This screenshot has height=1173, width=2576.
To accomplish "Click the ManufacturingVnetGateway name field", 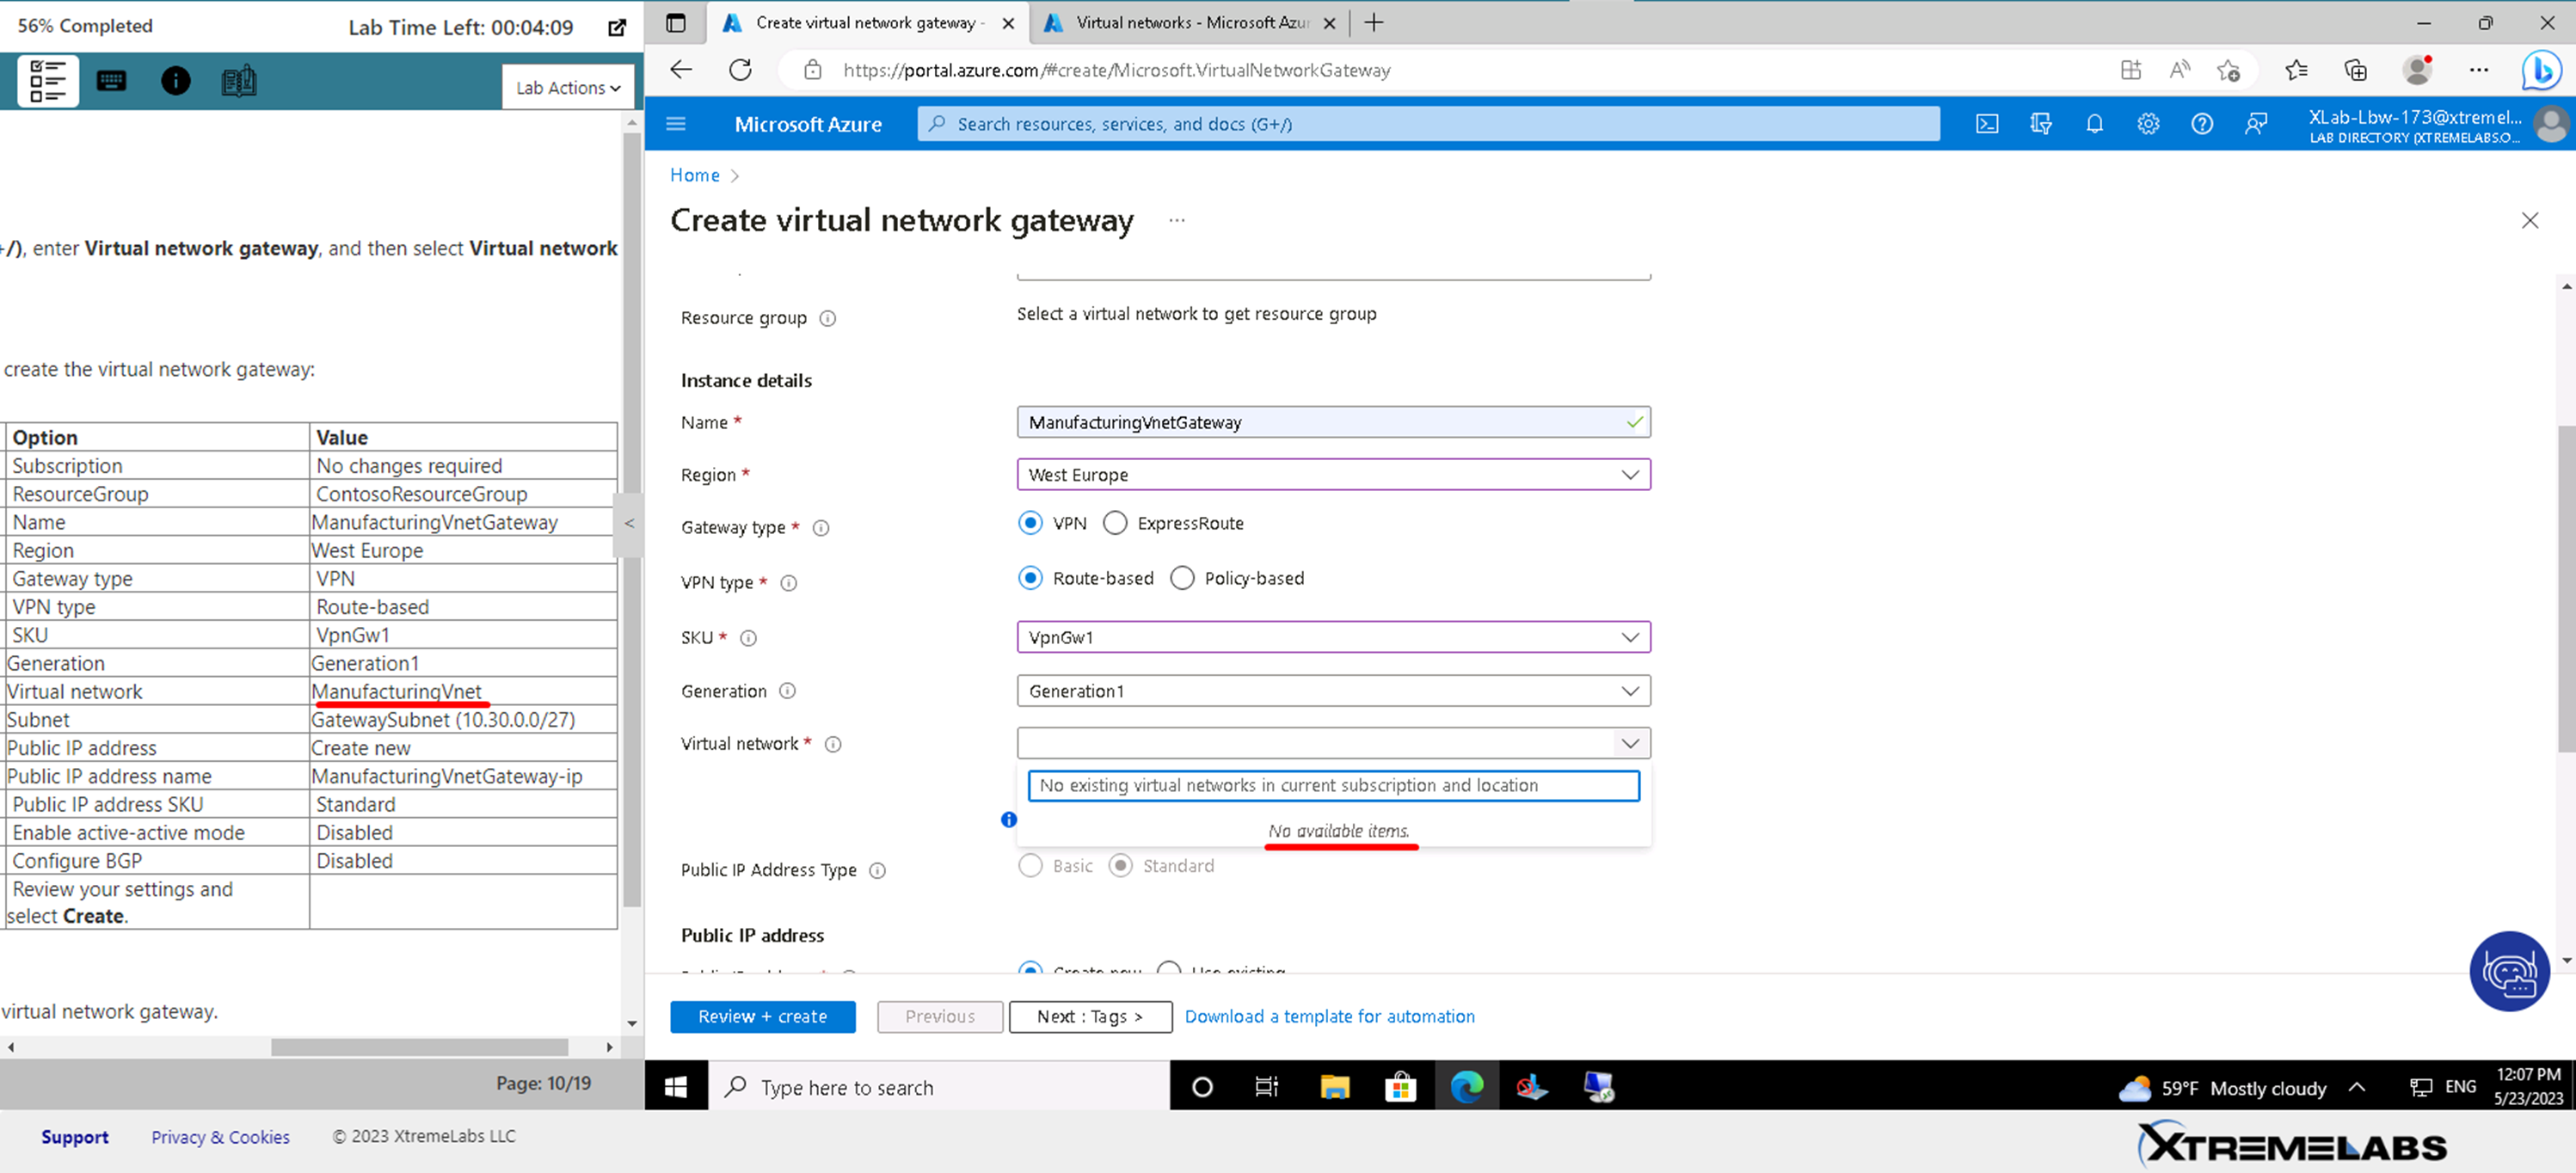I will coord(1320,422).
